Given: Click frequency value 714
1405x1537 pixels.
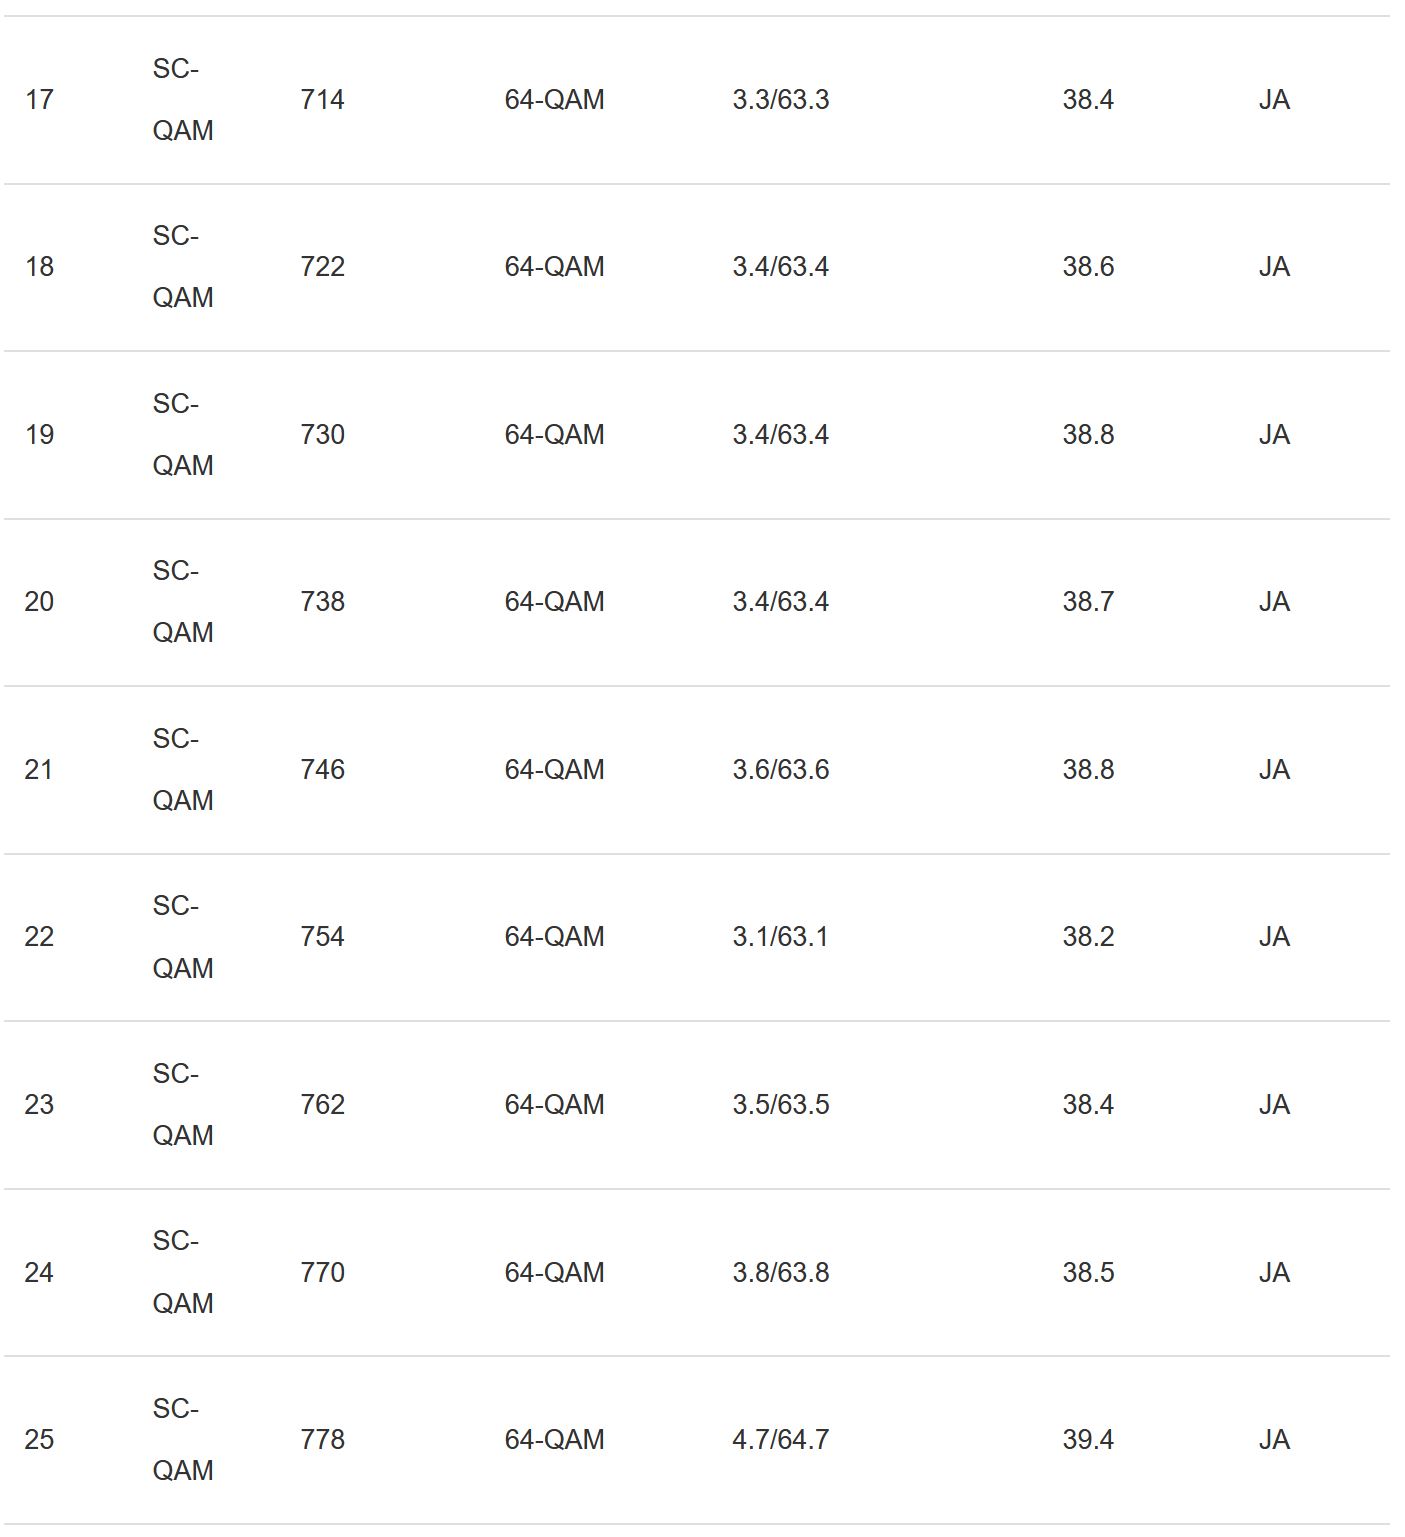Looking at the screenshot, I should click(x=322, y=100).
